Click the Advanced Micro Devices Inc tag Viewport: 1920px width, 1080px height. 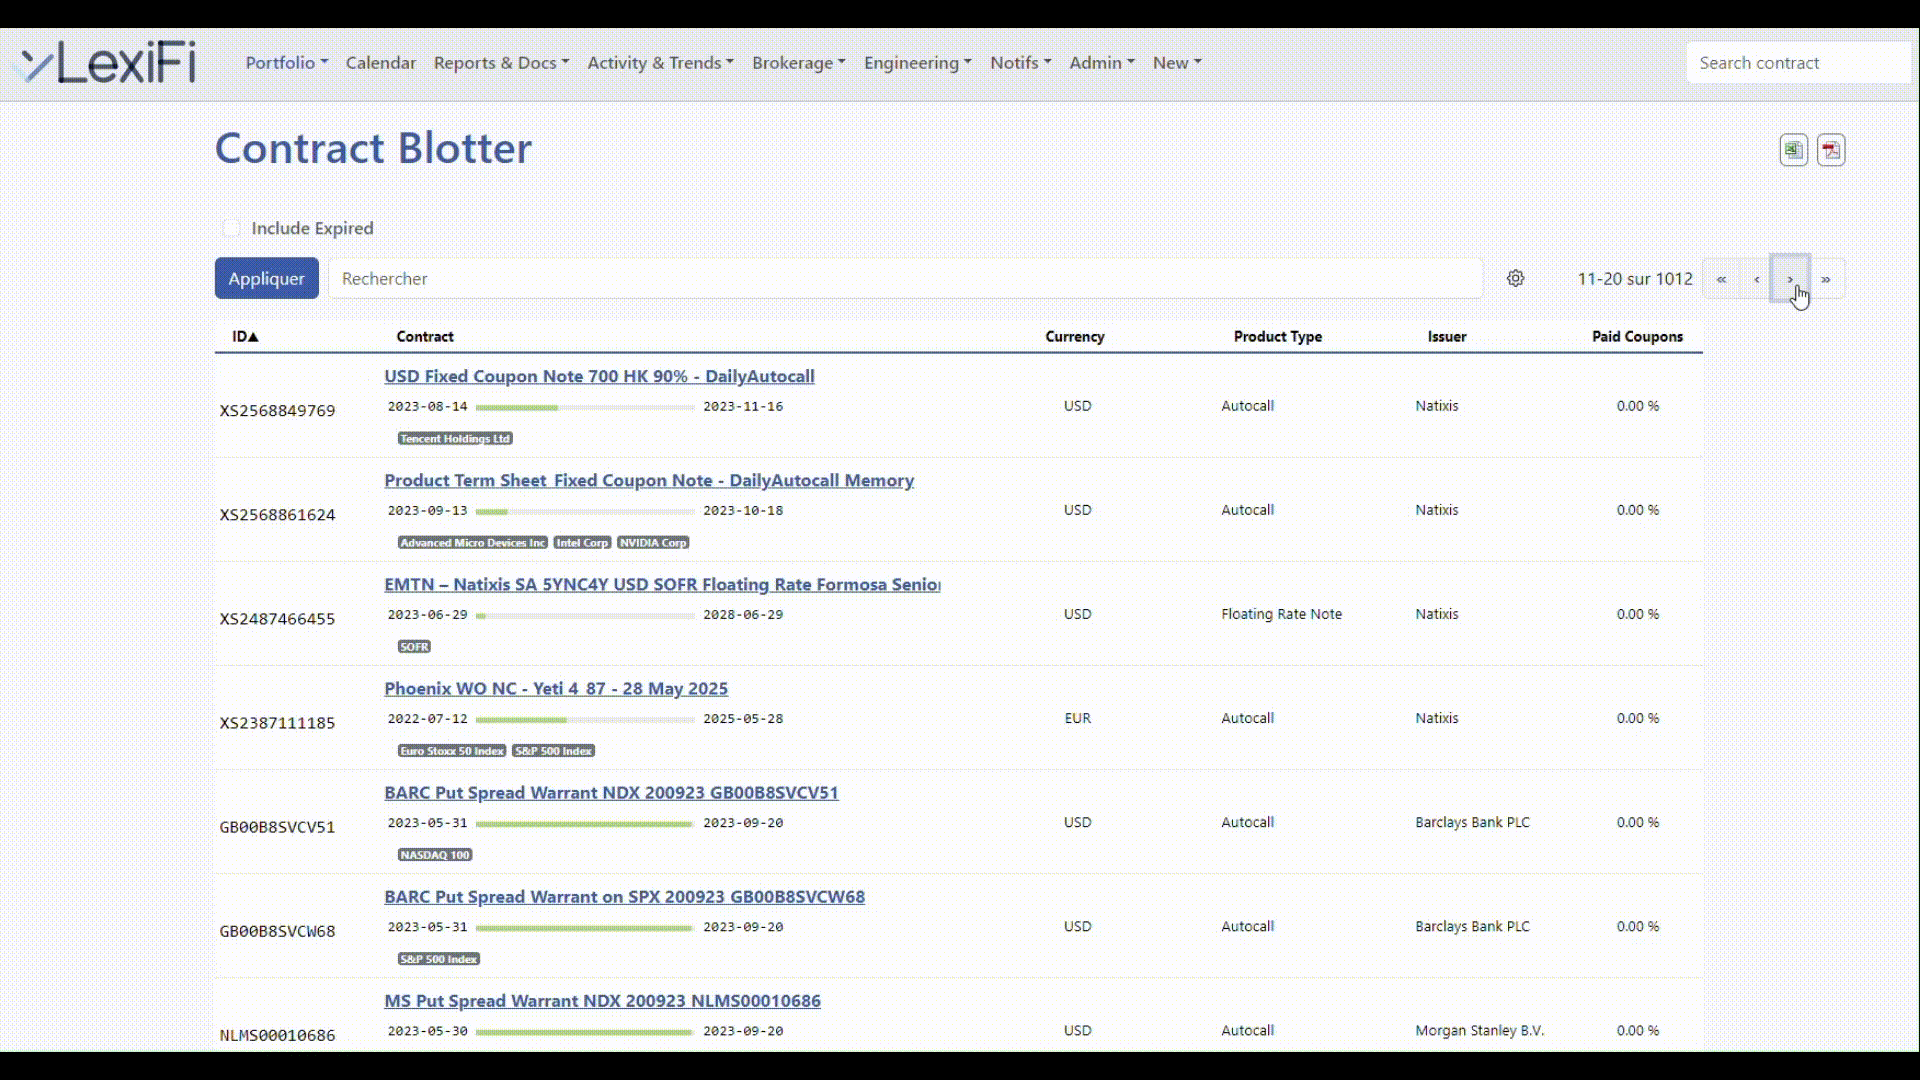[472, 542]
